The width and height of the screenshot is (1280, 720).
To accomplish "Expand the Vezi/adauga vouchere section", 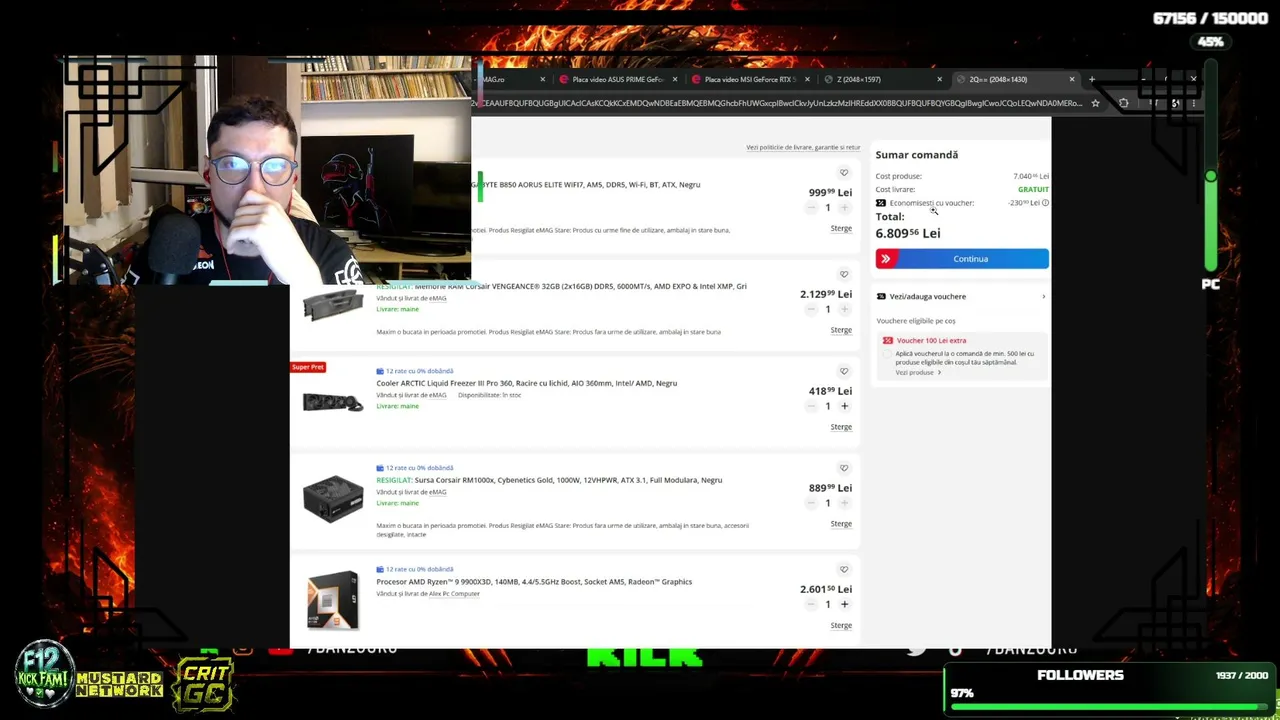I will (961, 297).
